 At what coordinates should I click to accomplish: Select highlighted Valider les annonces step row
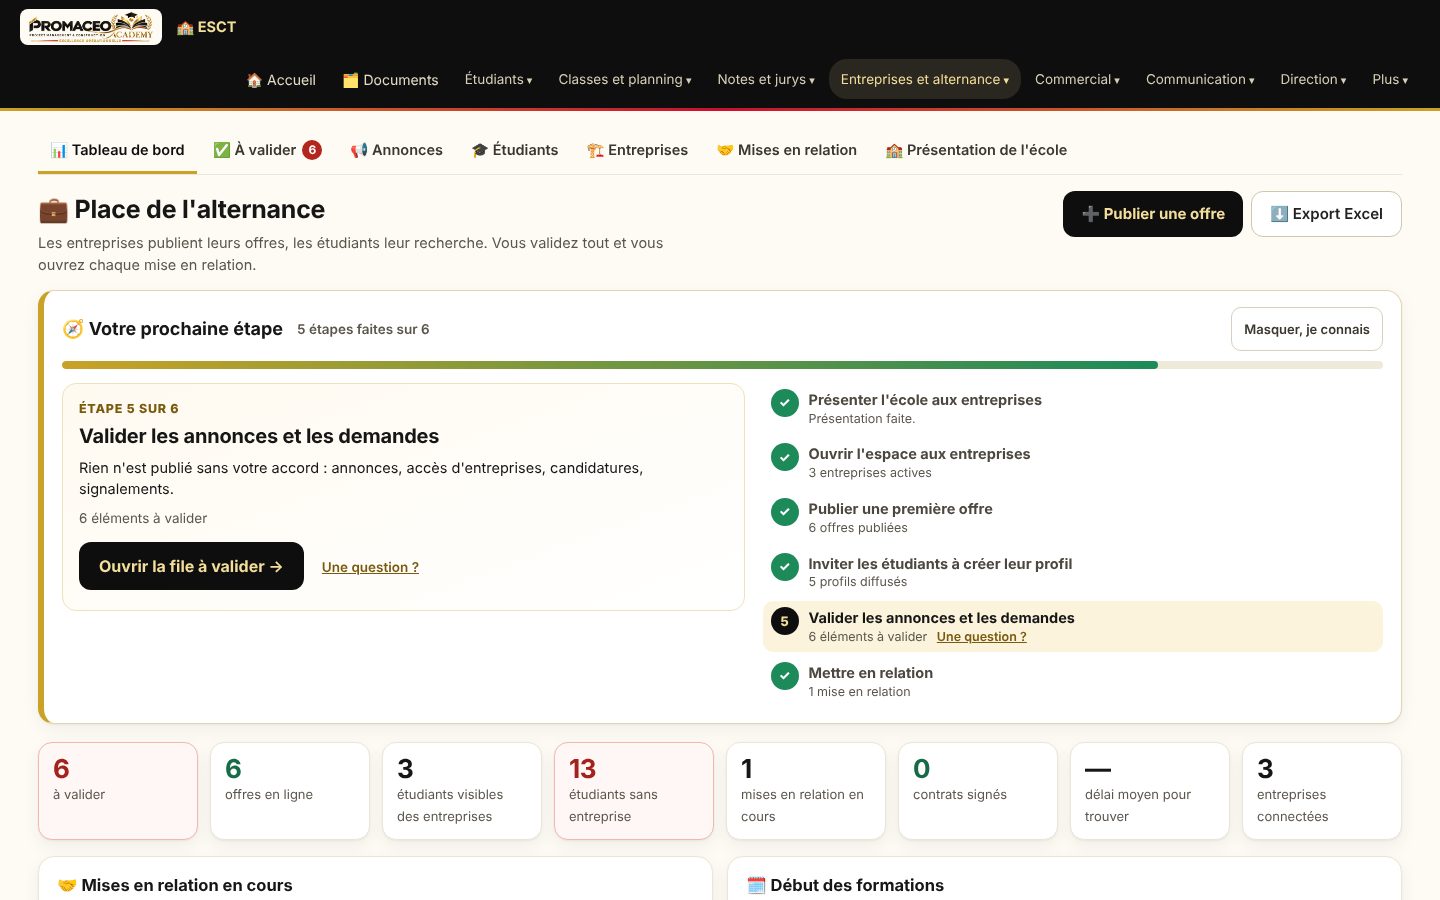(x=1073, y=626)
